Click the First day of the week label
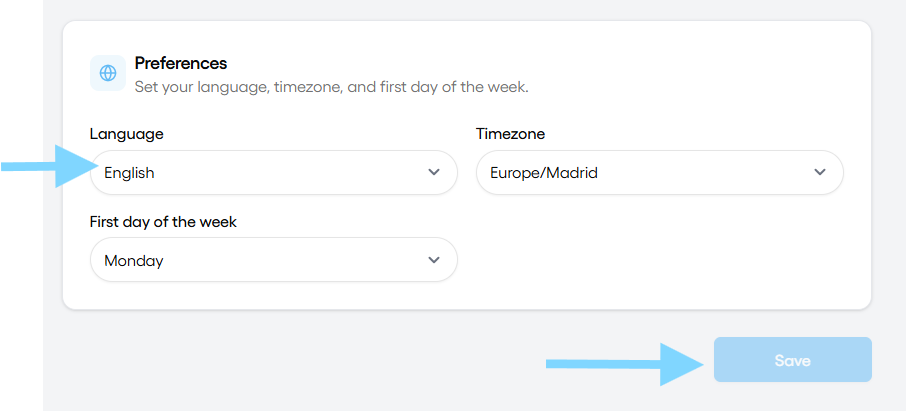 164,222
